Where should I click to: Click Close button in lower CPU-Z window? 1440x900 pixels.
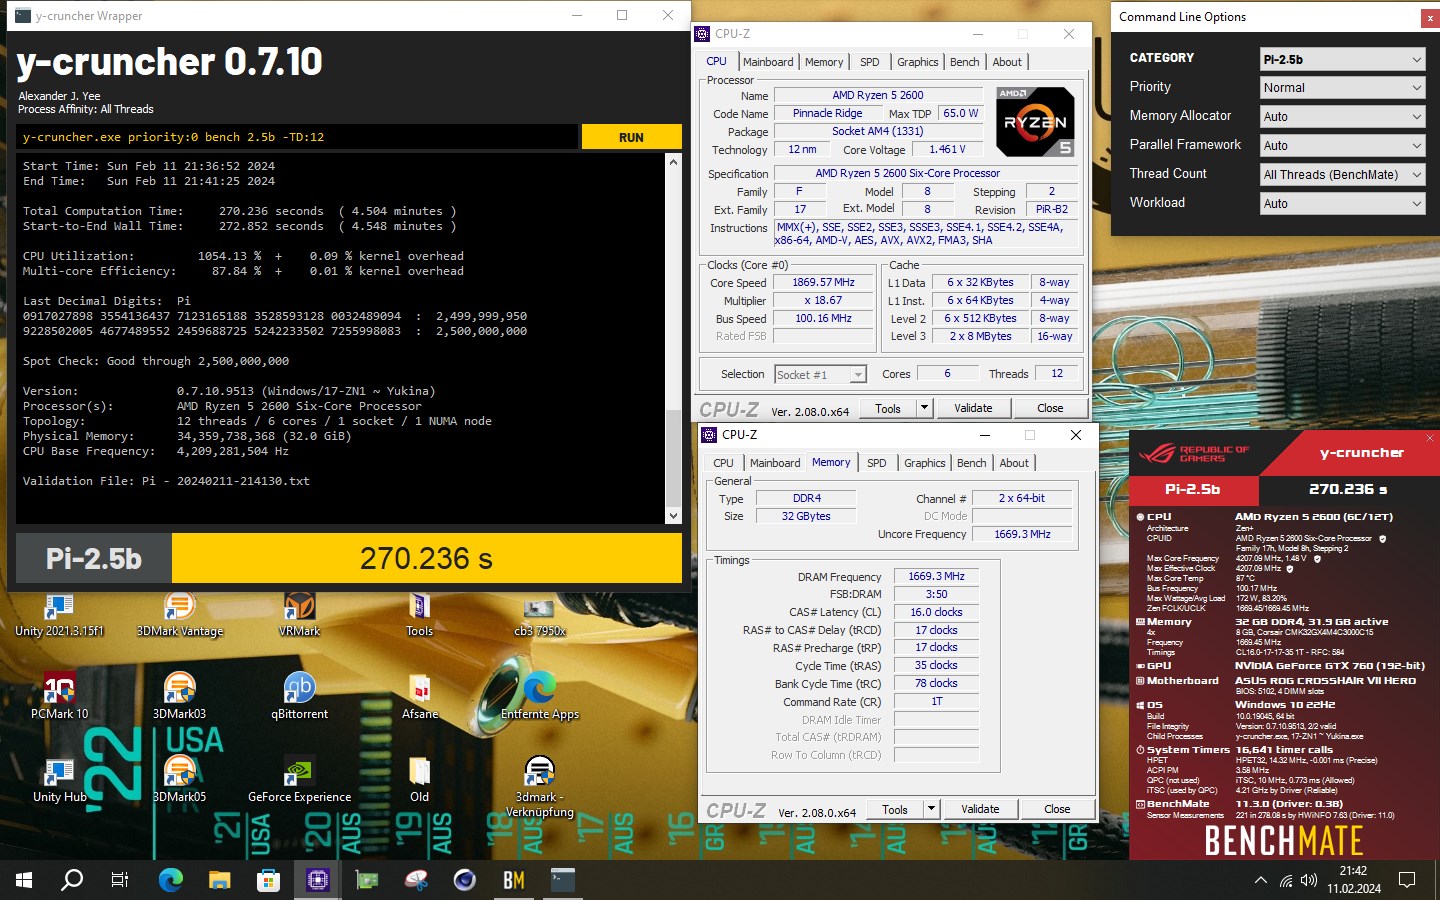point(1057,809)
